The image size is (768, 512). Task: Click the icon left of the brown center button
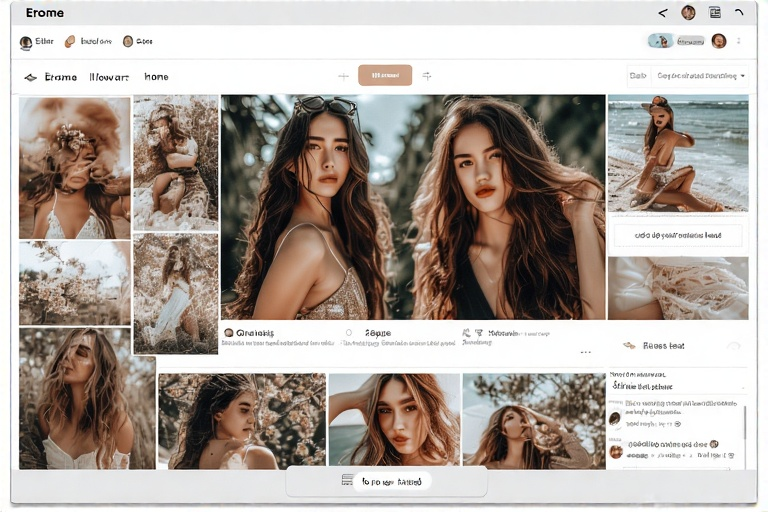point(343,76)
